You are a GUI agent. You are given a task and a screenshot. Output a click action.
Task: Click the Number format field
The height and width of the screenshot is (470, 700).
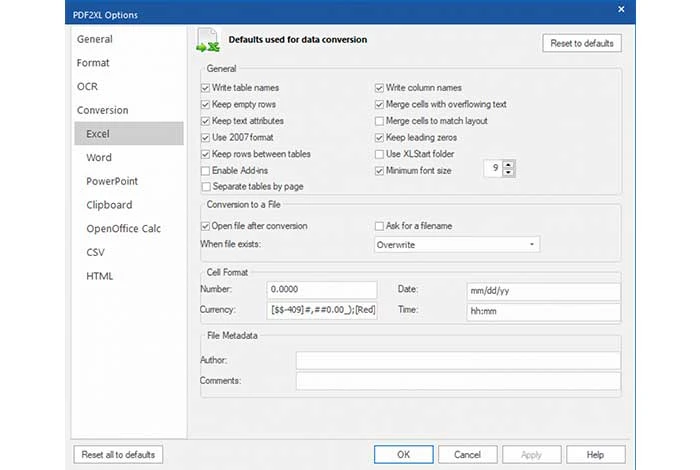click(x=322, y=289)
